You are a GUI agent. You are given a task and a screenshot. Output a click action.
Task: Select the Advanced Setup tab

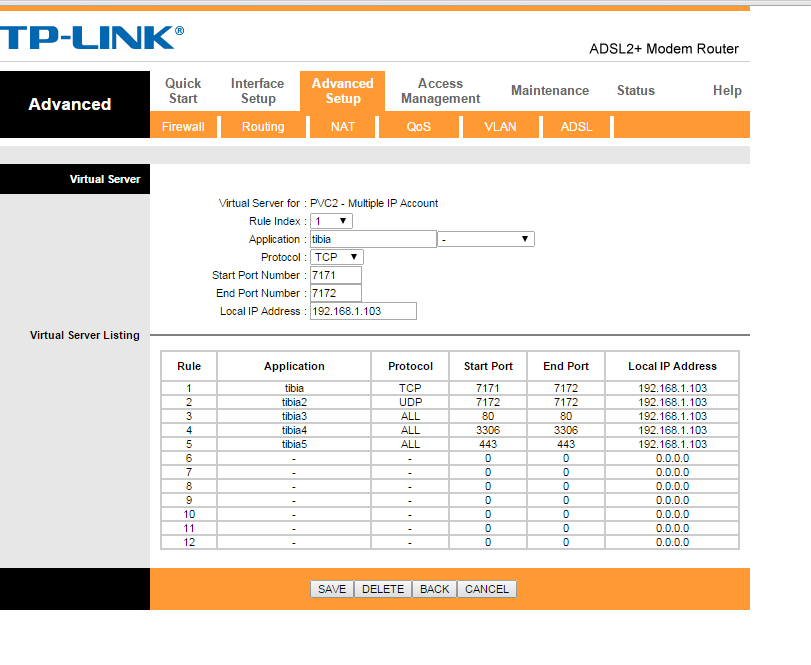pos(342,91)
